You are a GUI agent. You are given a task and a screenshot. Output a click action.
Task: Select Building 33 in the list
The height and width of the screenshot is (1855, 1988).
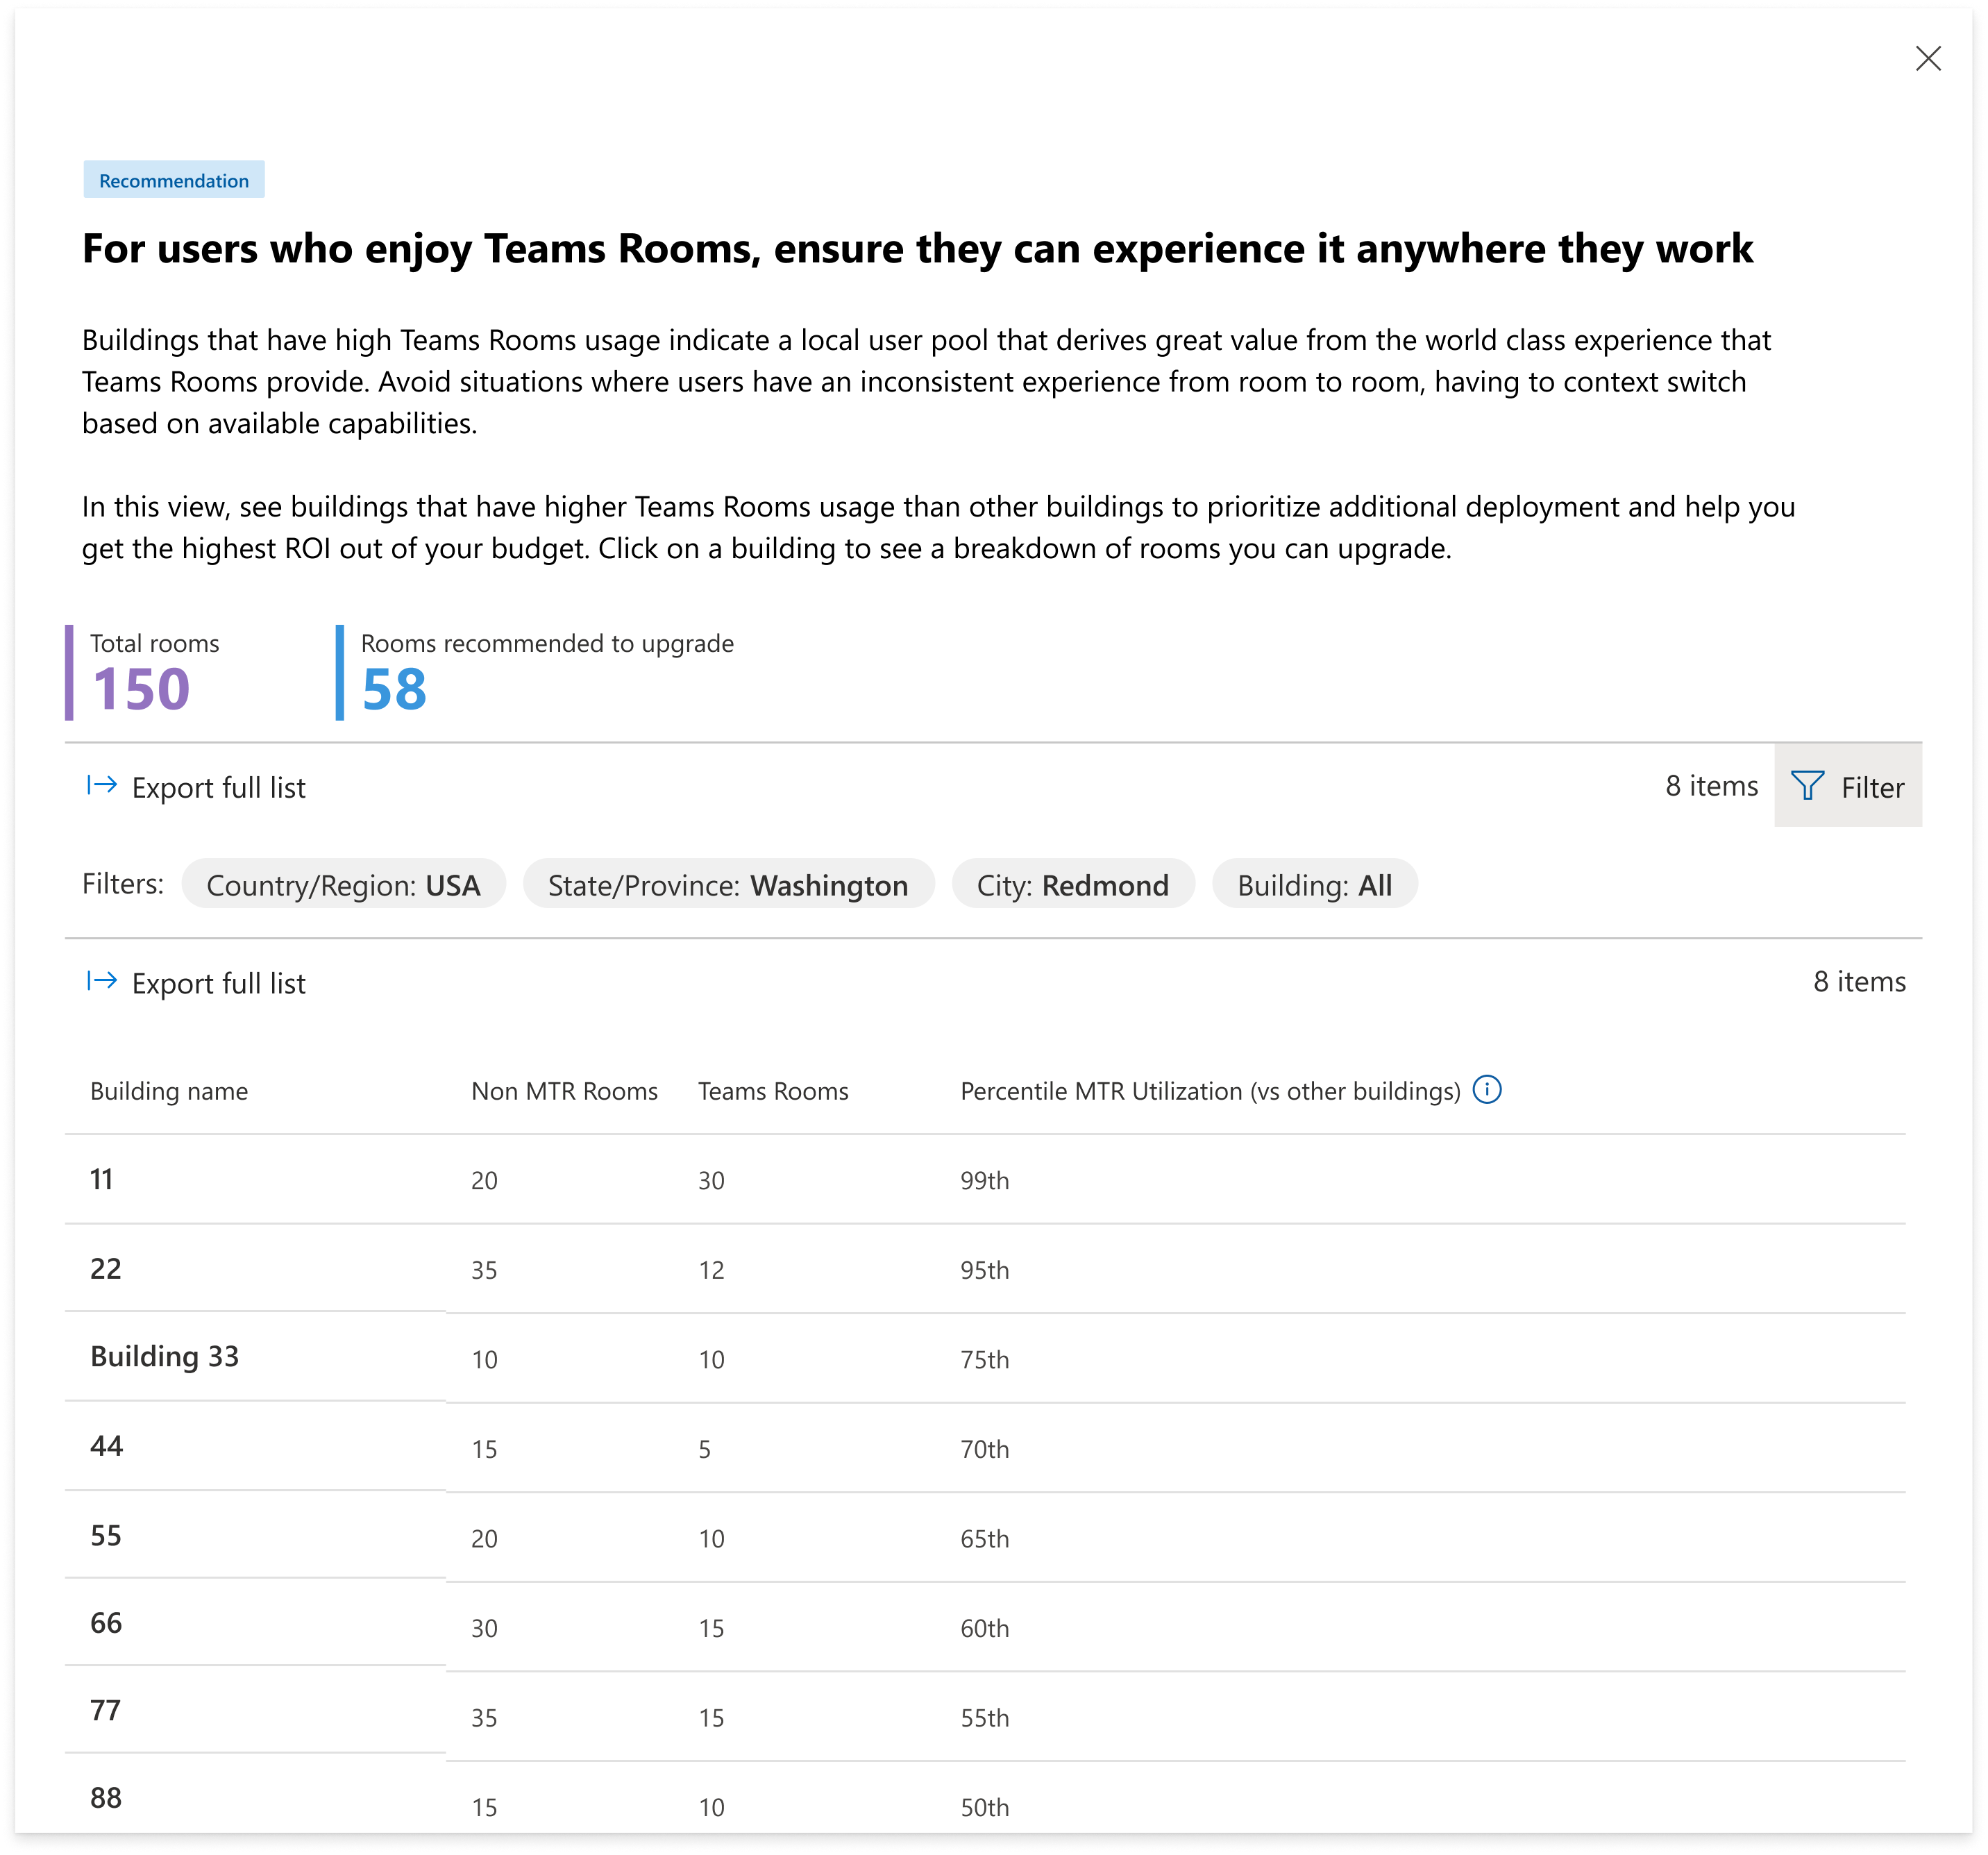pos(165,1357)
